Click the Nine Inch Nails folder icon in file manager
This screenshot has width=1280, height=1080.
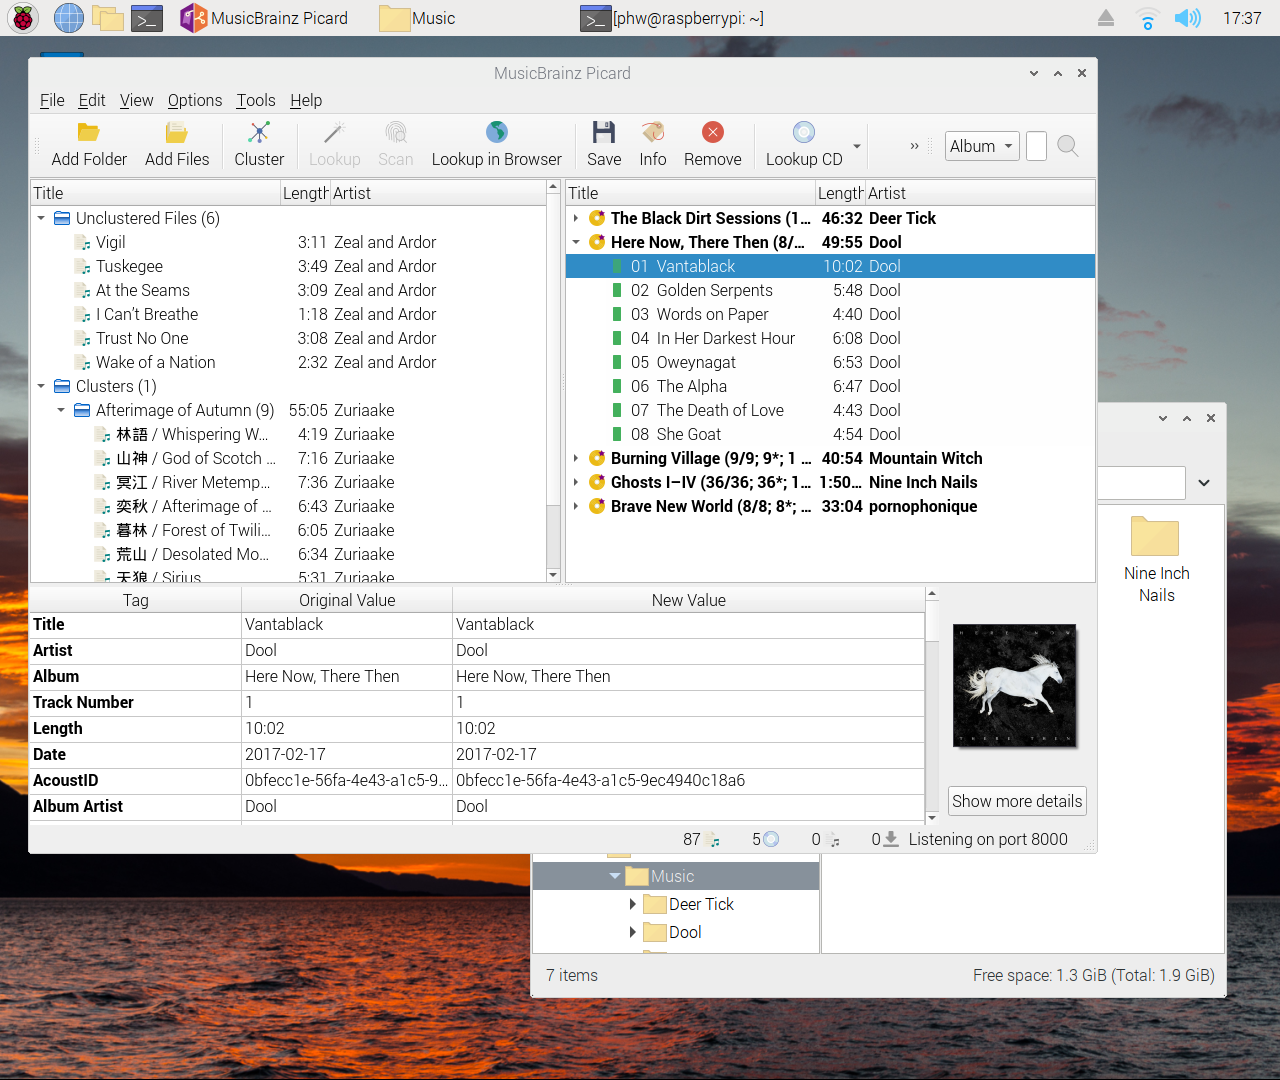1155,536
